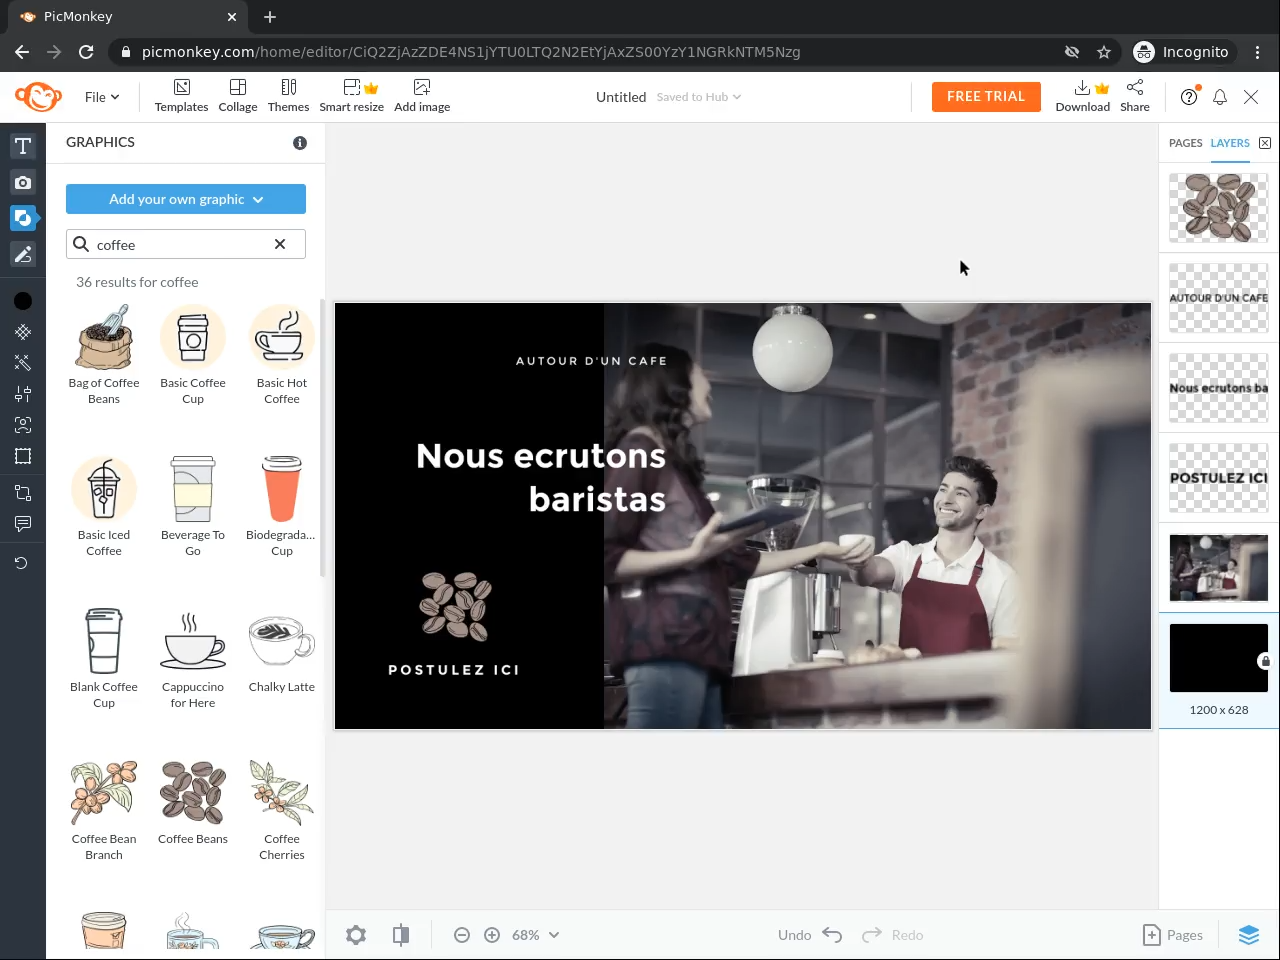Select the barista photo layer thumbnail

click(1219, 568)
